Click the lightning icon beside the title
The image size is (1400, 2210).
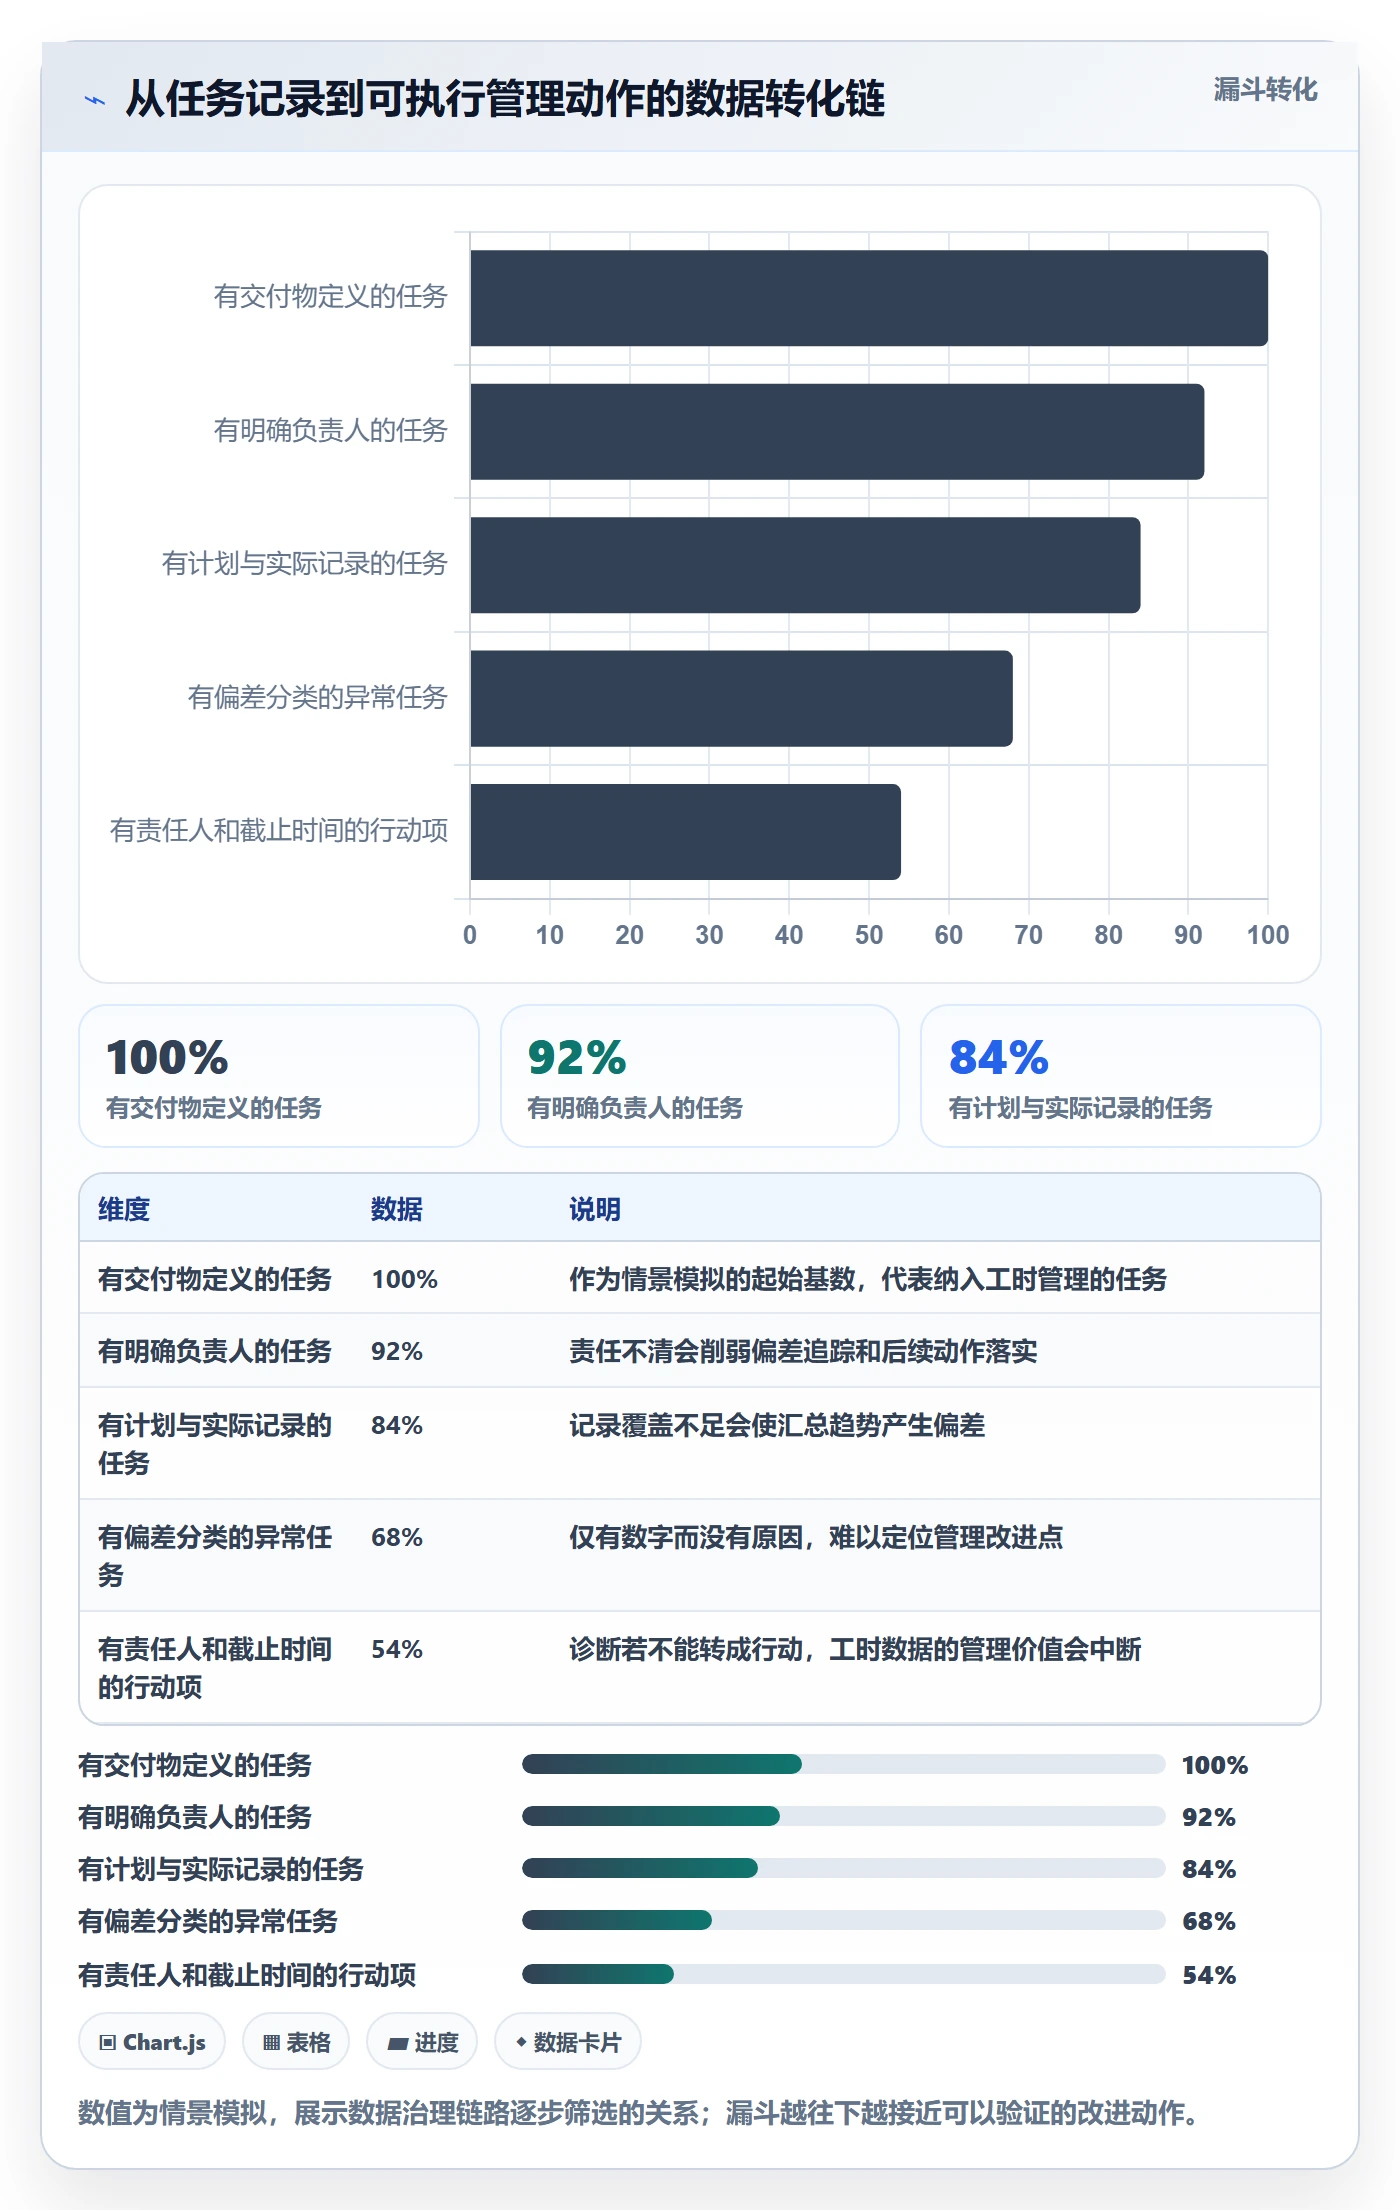[x=95, y=100]
